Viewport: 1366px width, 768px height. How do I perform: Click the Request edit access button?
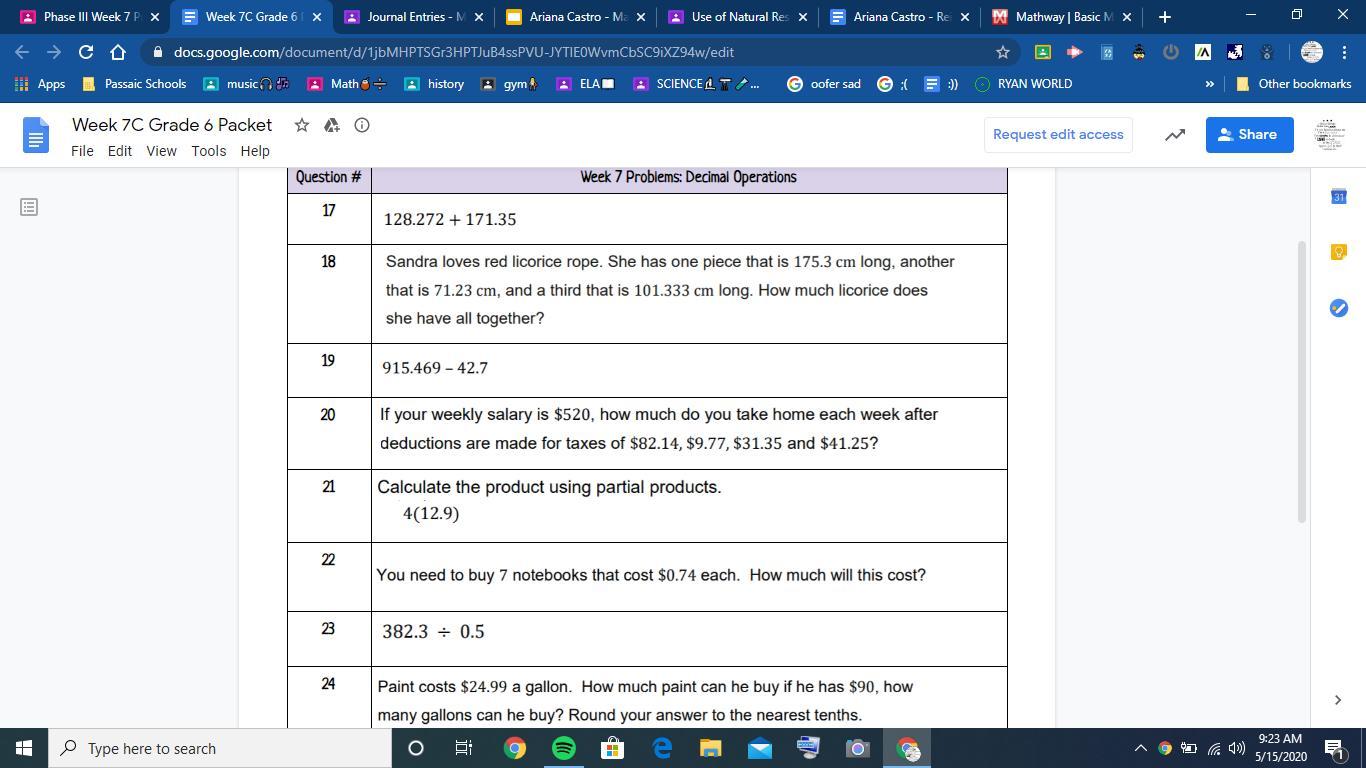point(1058,135)
